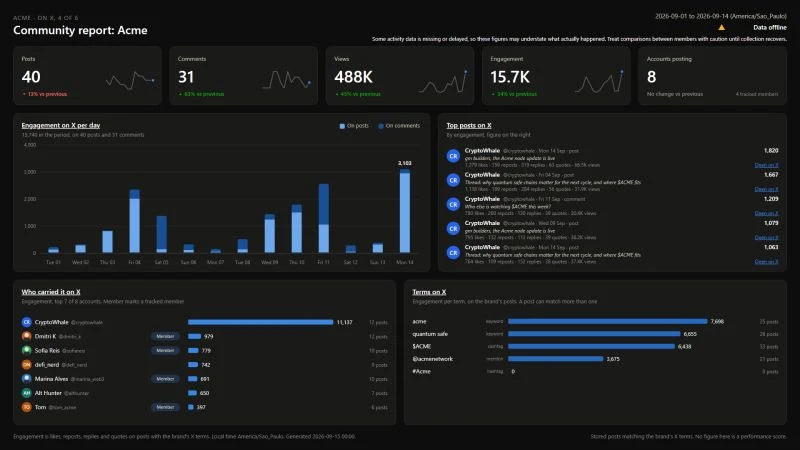
Task: Click the Comments card sparkline chart
Action: click(x=286, y=81)
